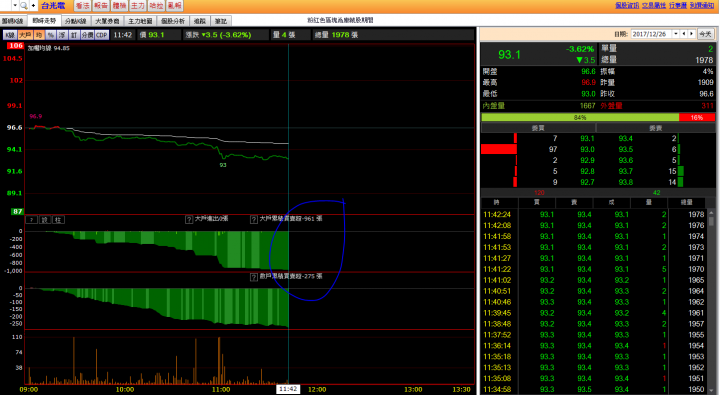Screen dimensions: 720x395
Task: Click the 柱 bar-style icon in the indicator panel
Action: click(58, 220)
